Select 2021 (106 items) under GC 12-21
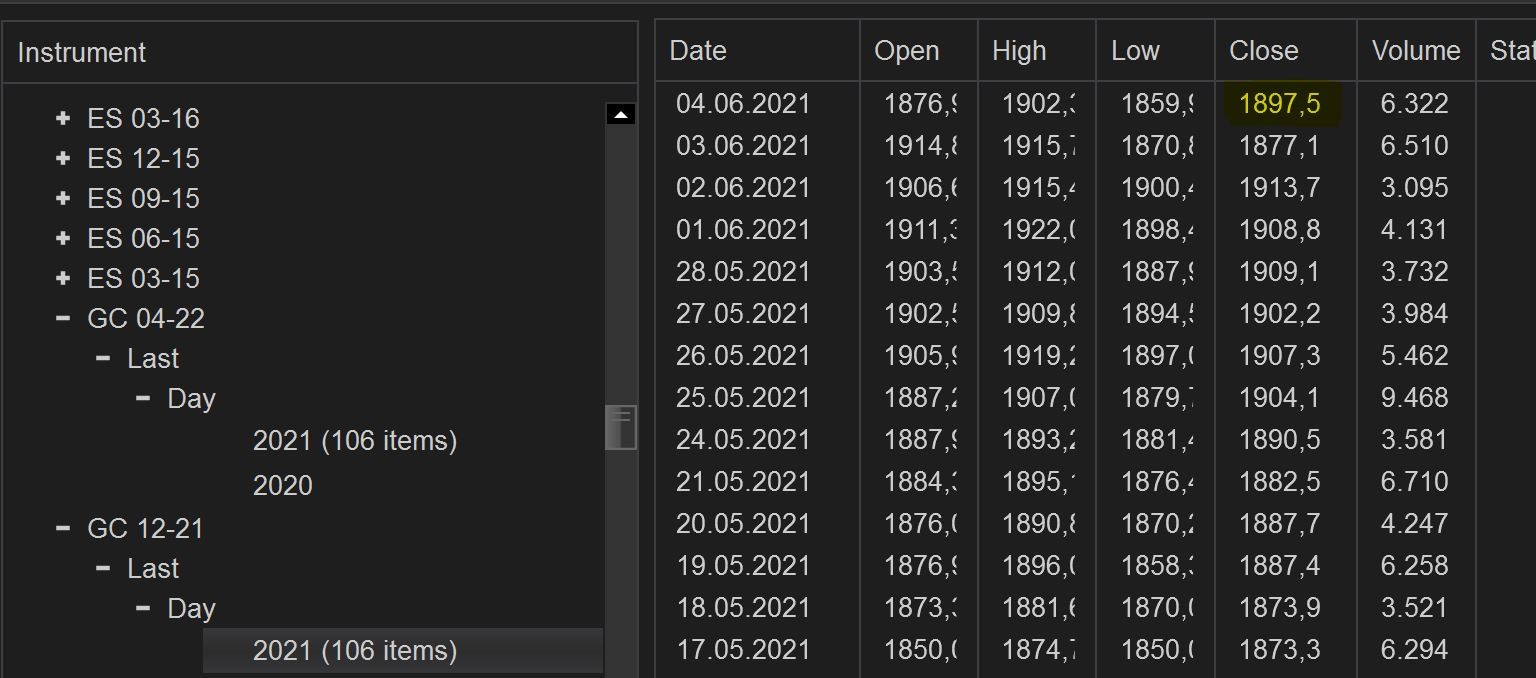This screenshot has height=678, width=1536. [x=403, y=650]
